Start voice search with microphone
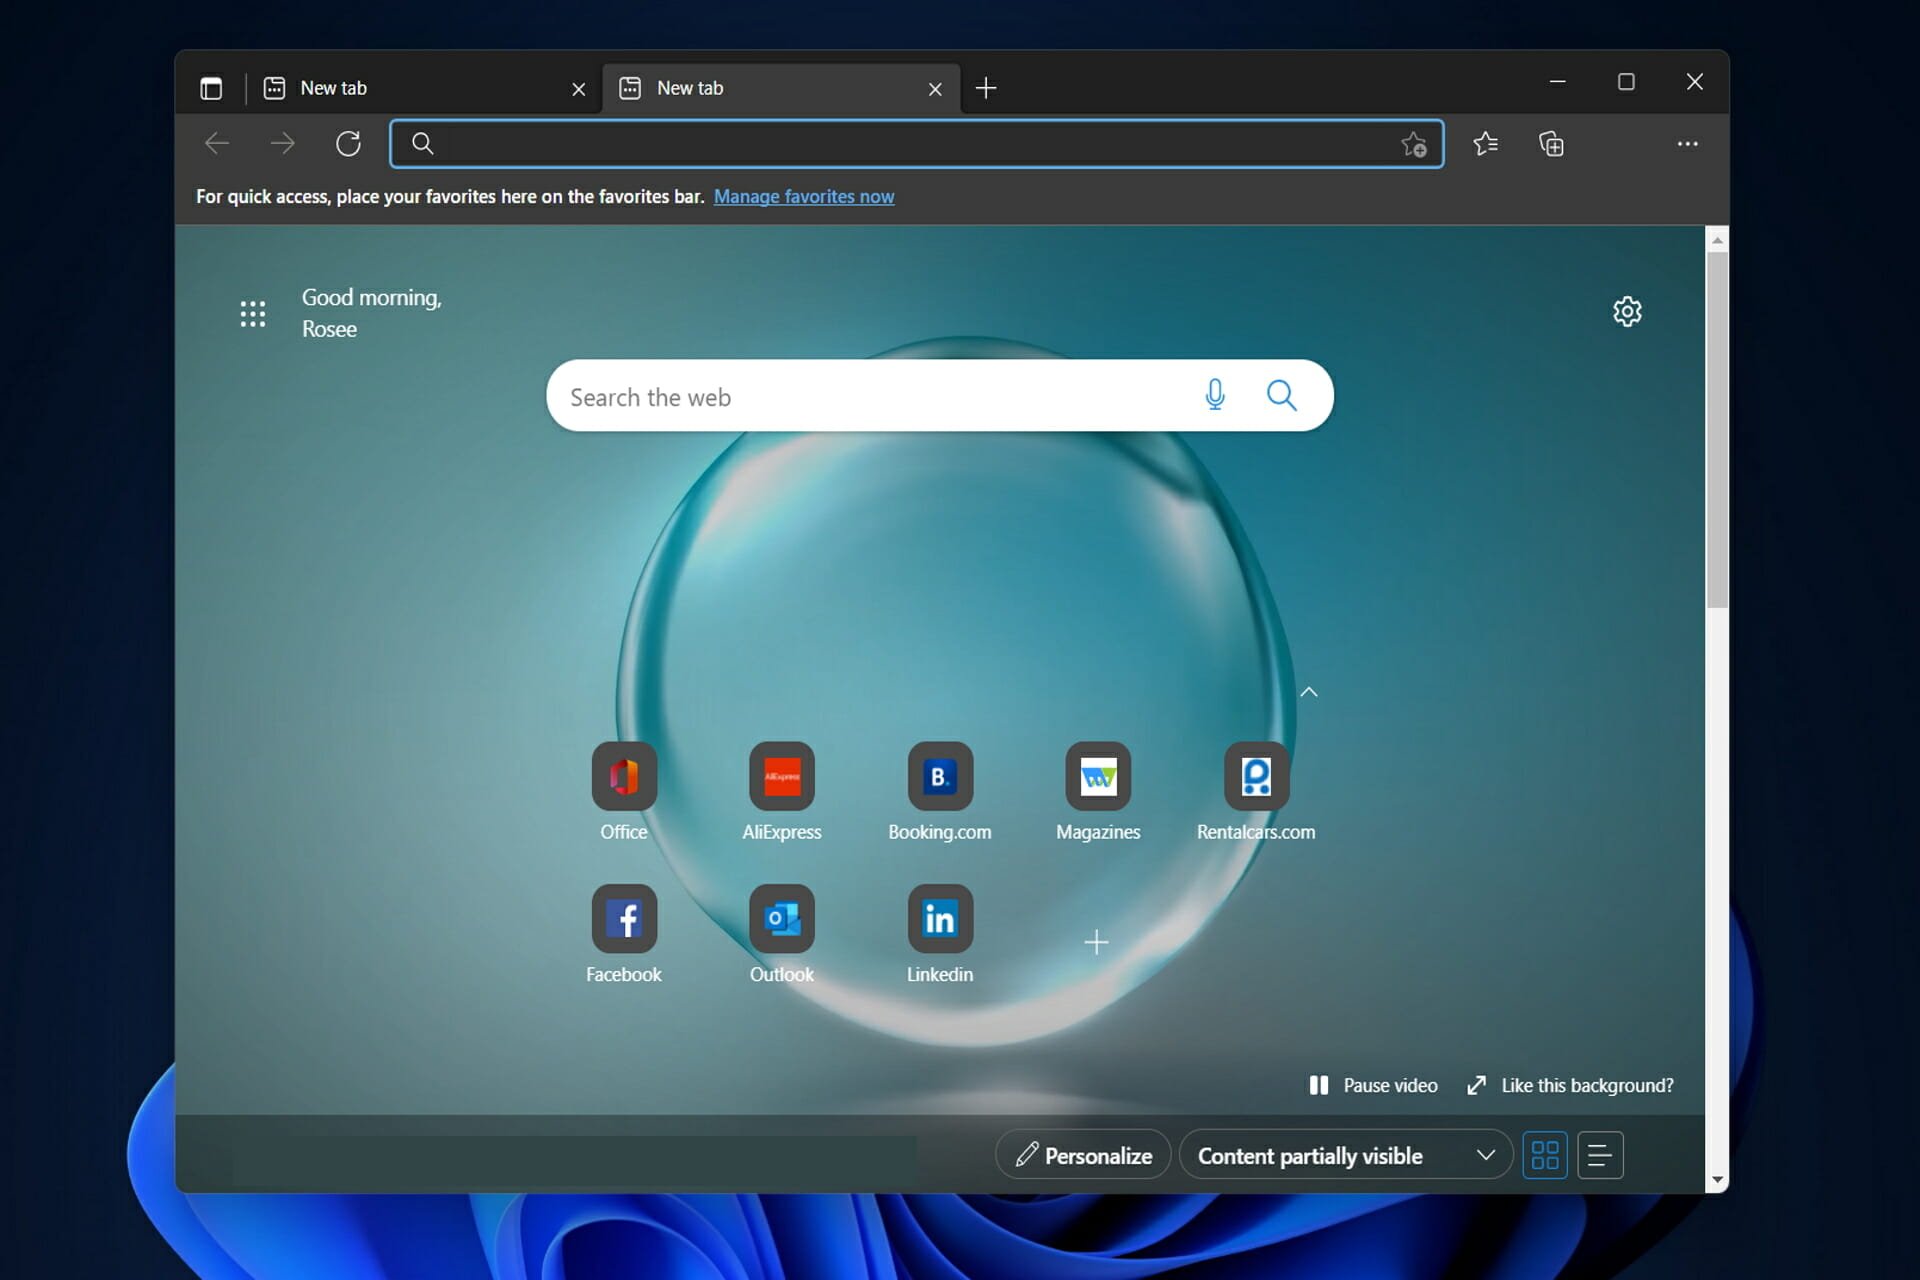Screen dimensions: 1920x1280 point(1215,395)
